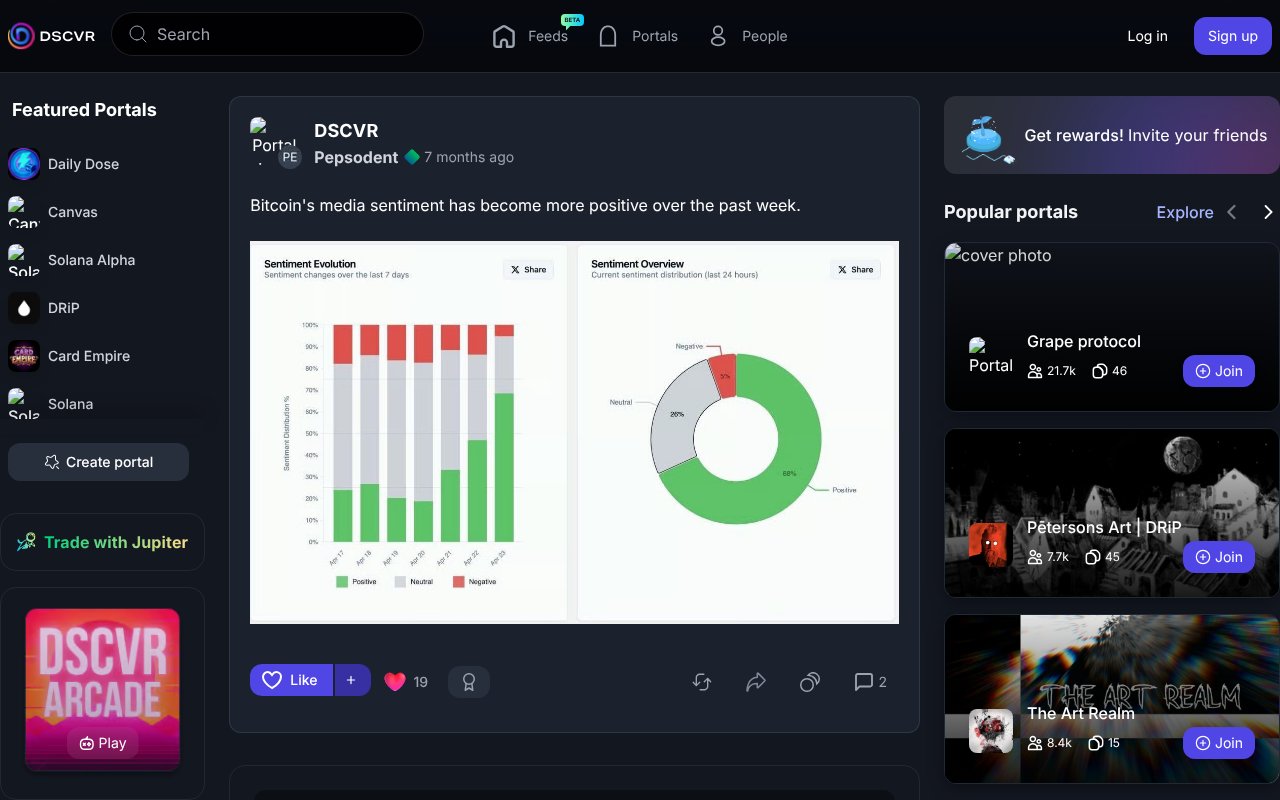Click the DSCVR logo in the top left
Viewport: 1280px width, 800px height.
tap(52, 35)
